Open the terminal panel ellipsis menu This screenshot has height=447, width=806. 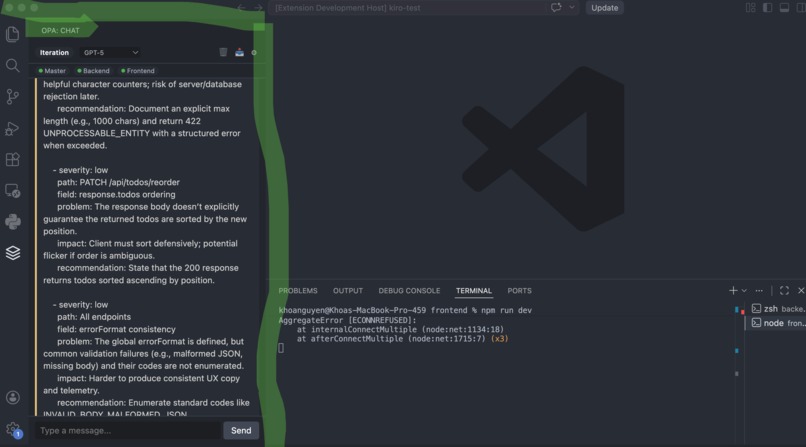click(x=759, y=291)
